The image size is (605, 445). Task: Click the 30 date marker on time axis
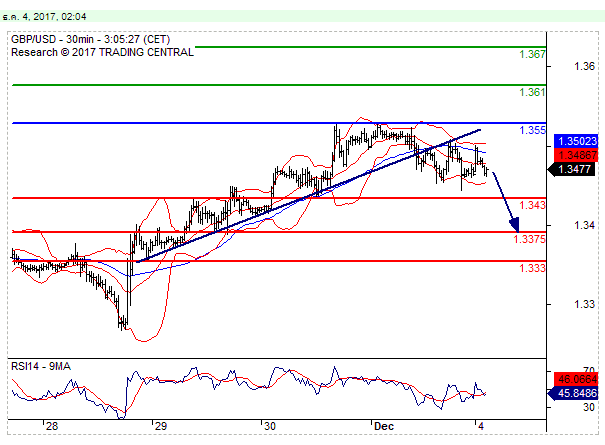click(270, 425)
